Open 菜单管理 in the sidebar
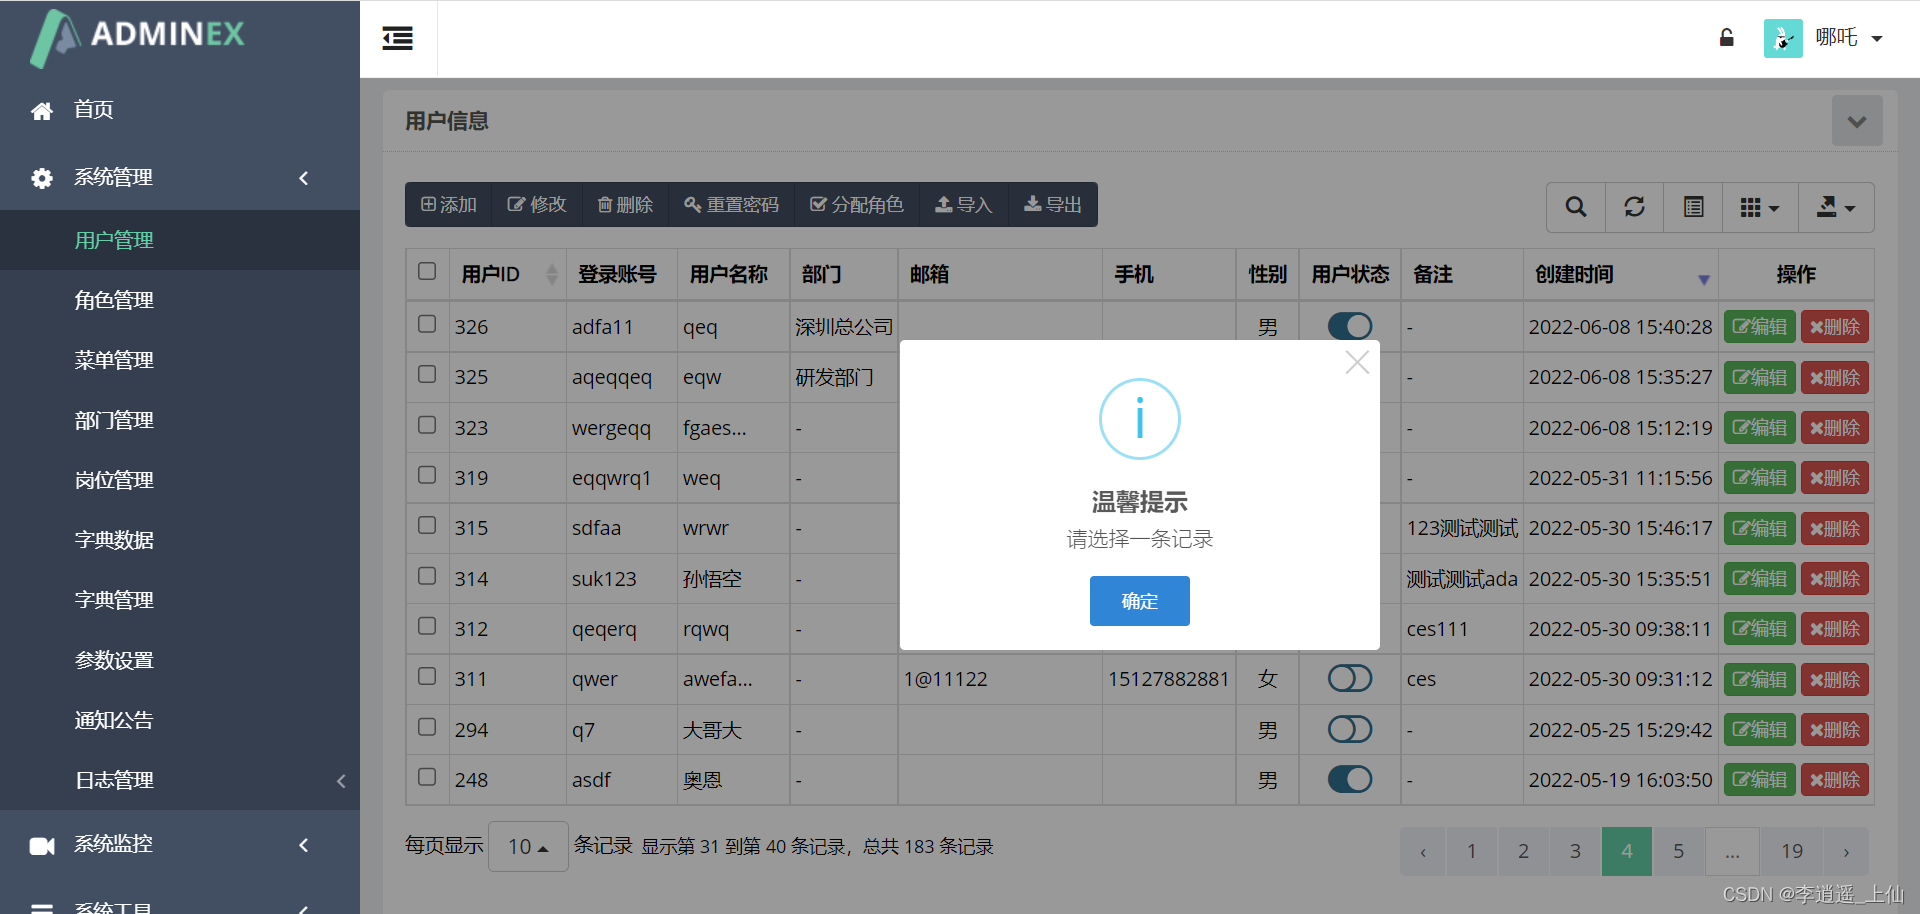Screen dimensions: 1920x914 click(113, 360)
